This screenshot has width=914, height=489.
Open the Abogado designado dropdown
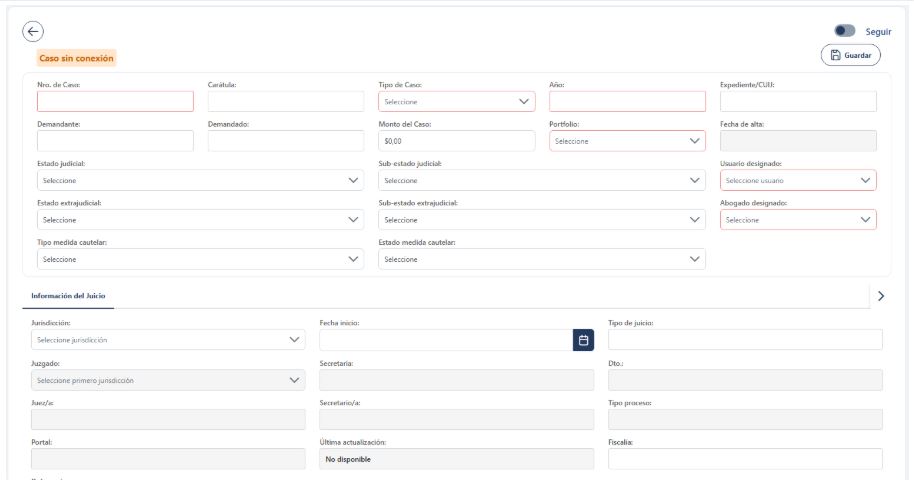click(797, 220)
